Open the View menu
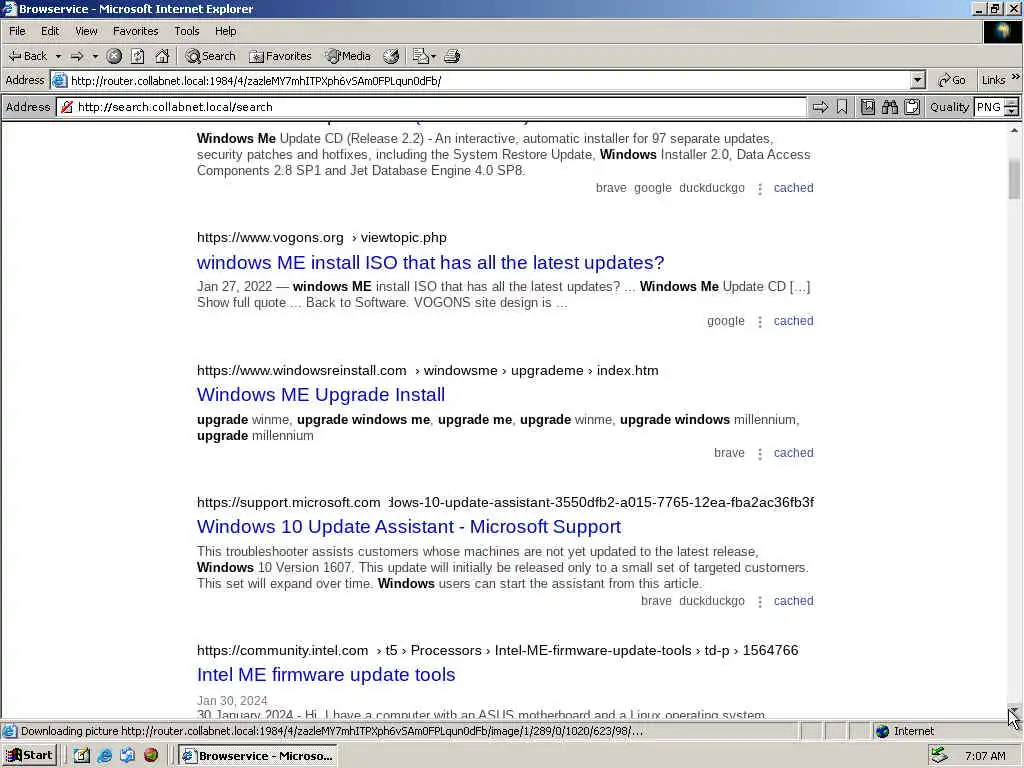 tap(86, 31)
